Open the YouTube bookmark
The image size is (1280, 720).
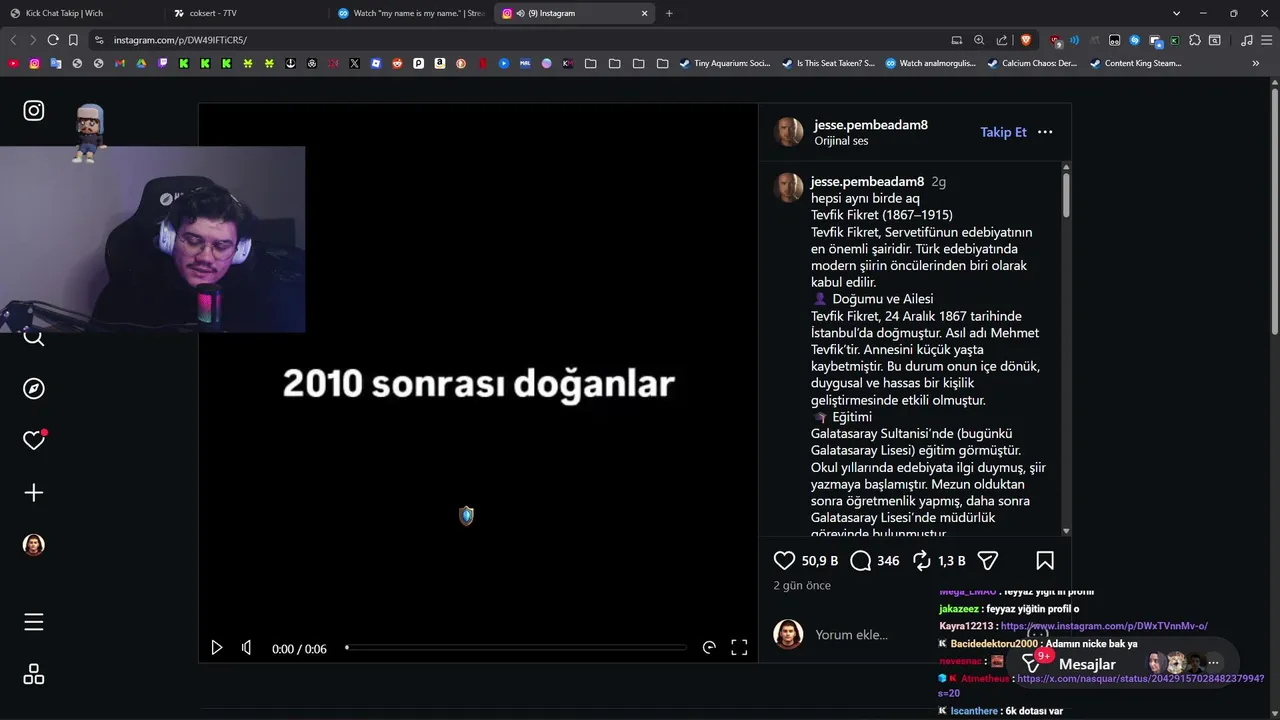[13, 63]
